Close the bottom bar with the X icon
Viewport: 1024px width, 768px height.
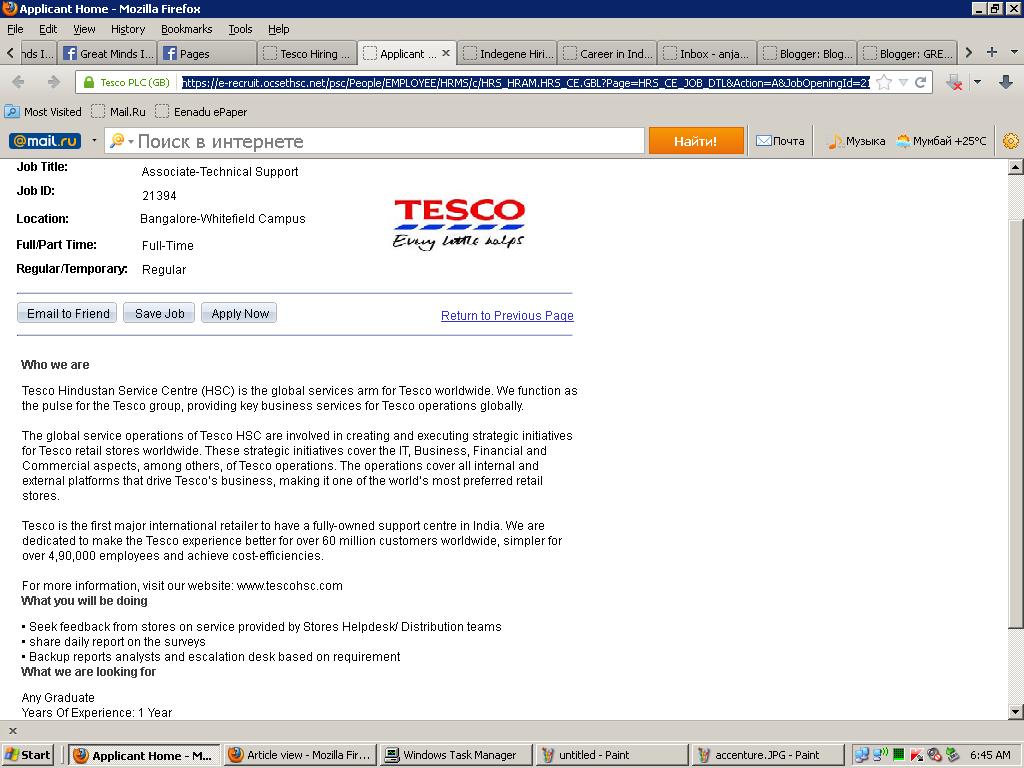[x=12, y=731]
